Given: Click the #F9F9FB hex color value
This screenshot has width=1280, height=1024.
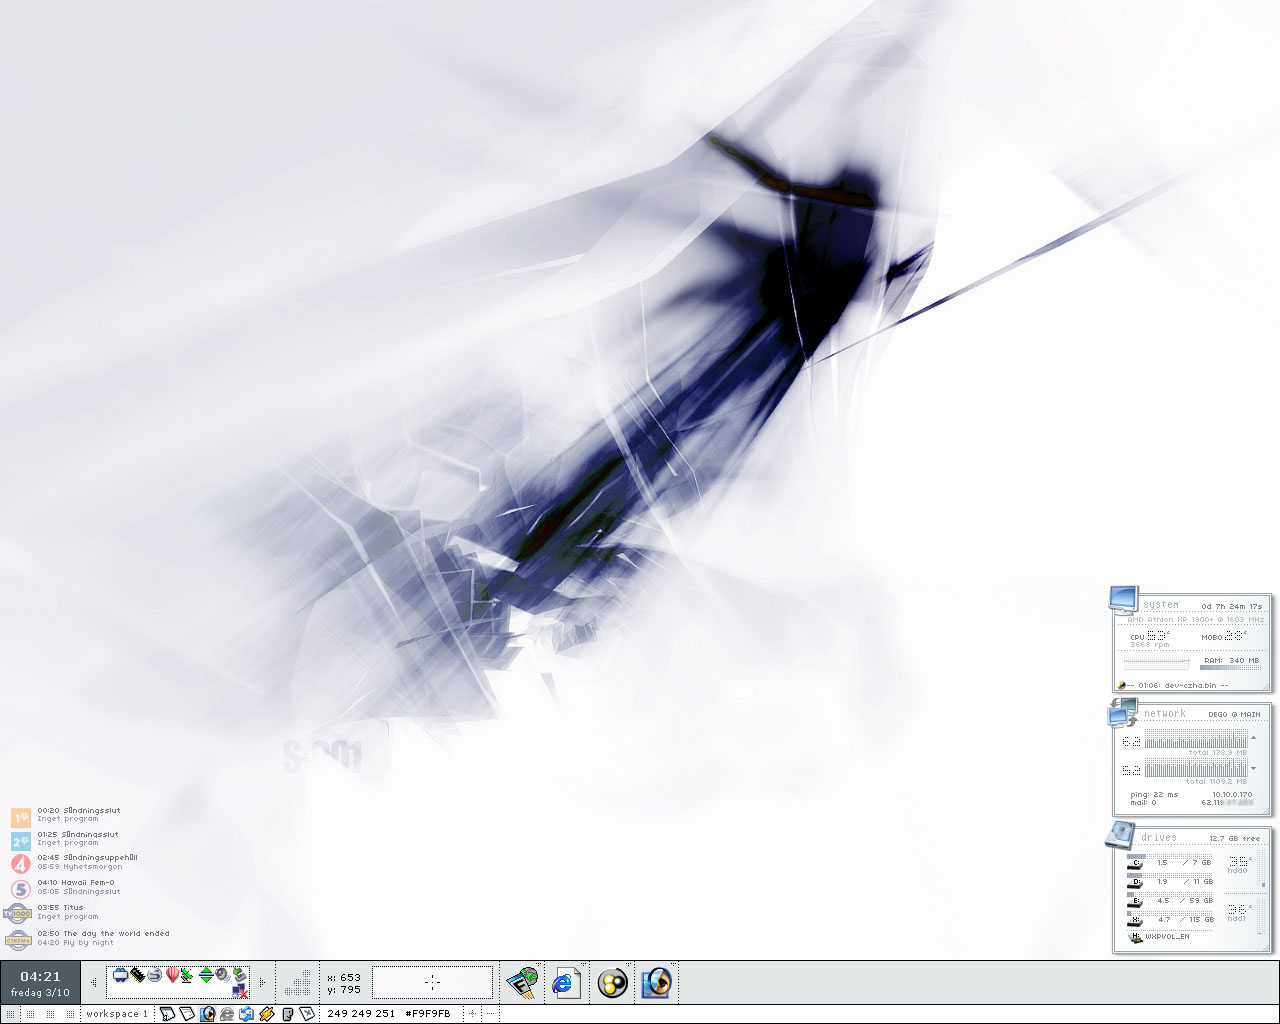Looking at the screenshot, I should (428, 1013).
